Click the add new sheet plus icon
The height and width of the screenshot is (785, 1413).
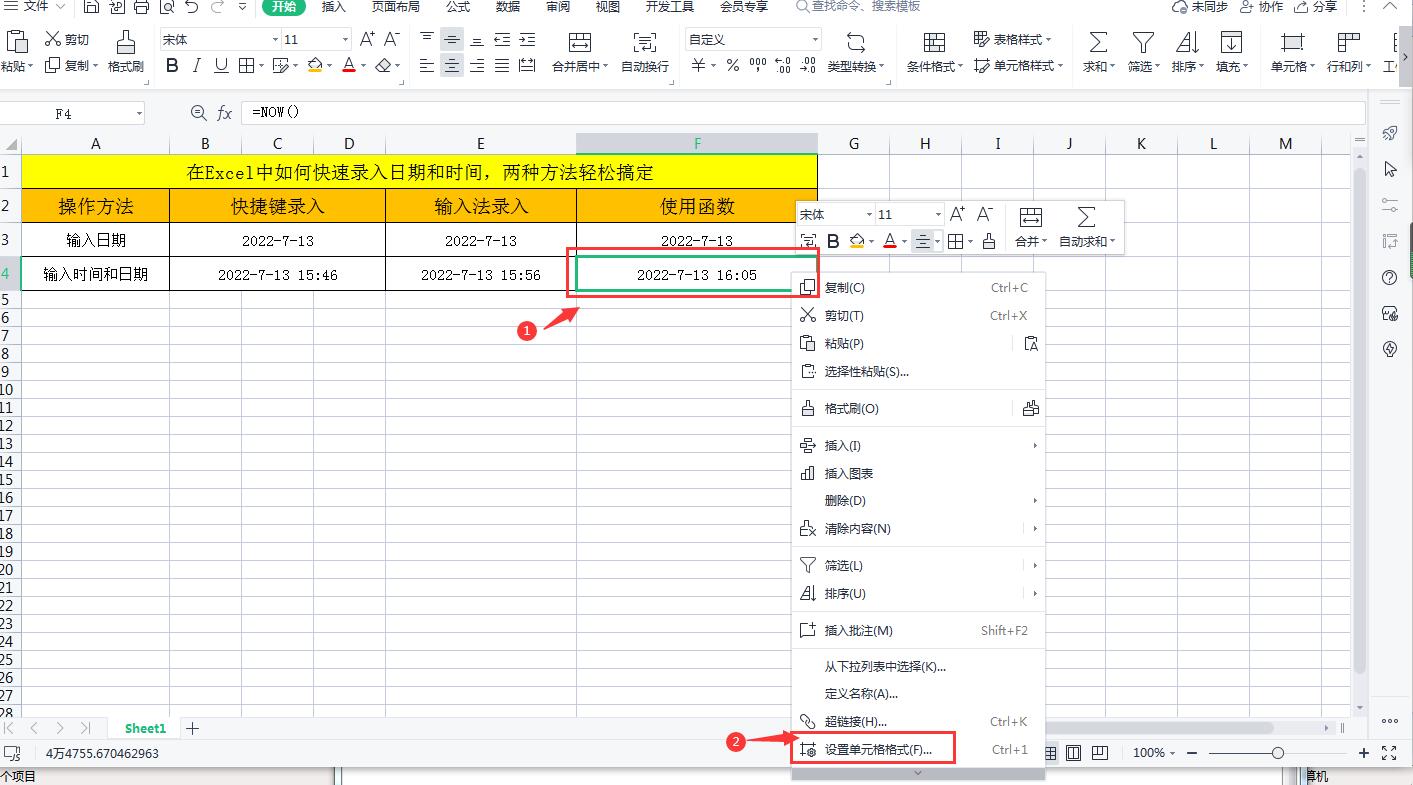[x=193, y=728]
